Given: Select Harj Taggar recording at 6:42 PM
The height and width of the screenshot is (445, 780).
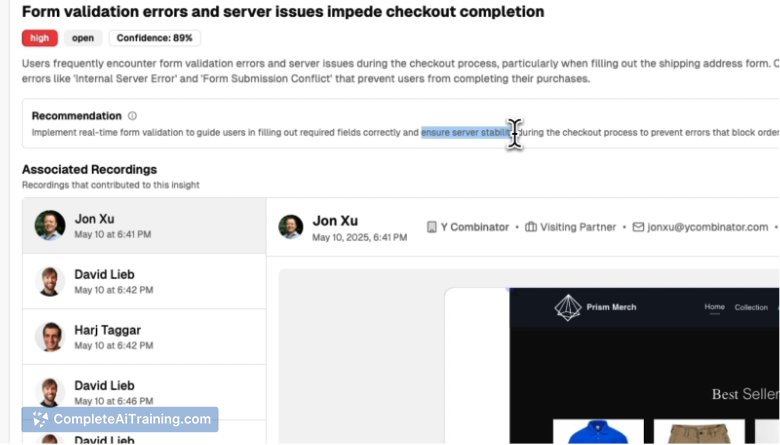Looking at the screenshot, I should (x=144, y=337).
